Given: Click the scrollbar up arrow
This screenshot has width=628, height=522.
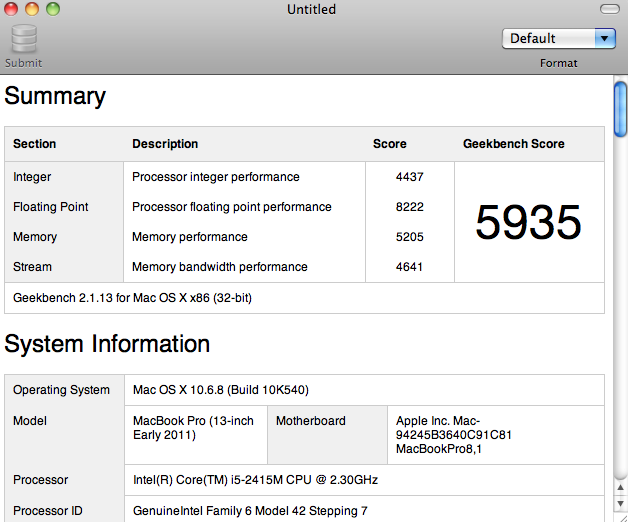Looking at the screenshot, I should 620,488.
